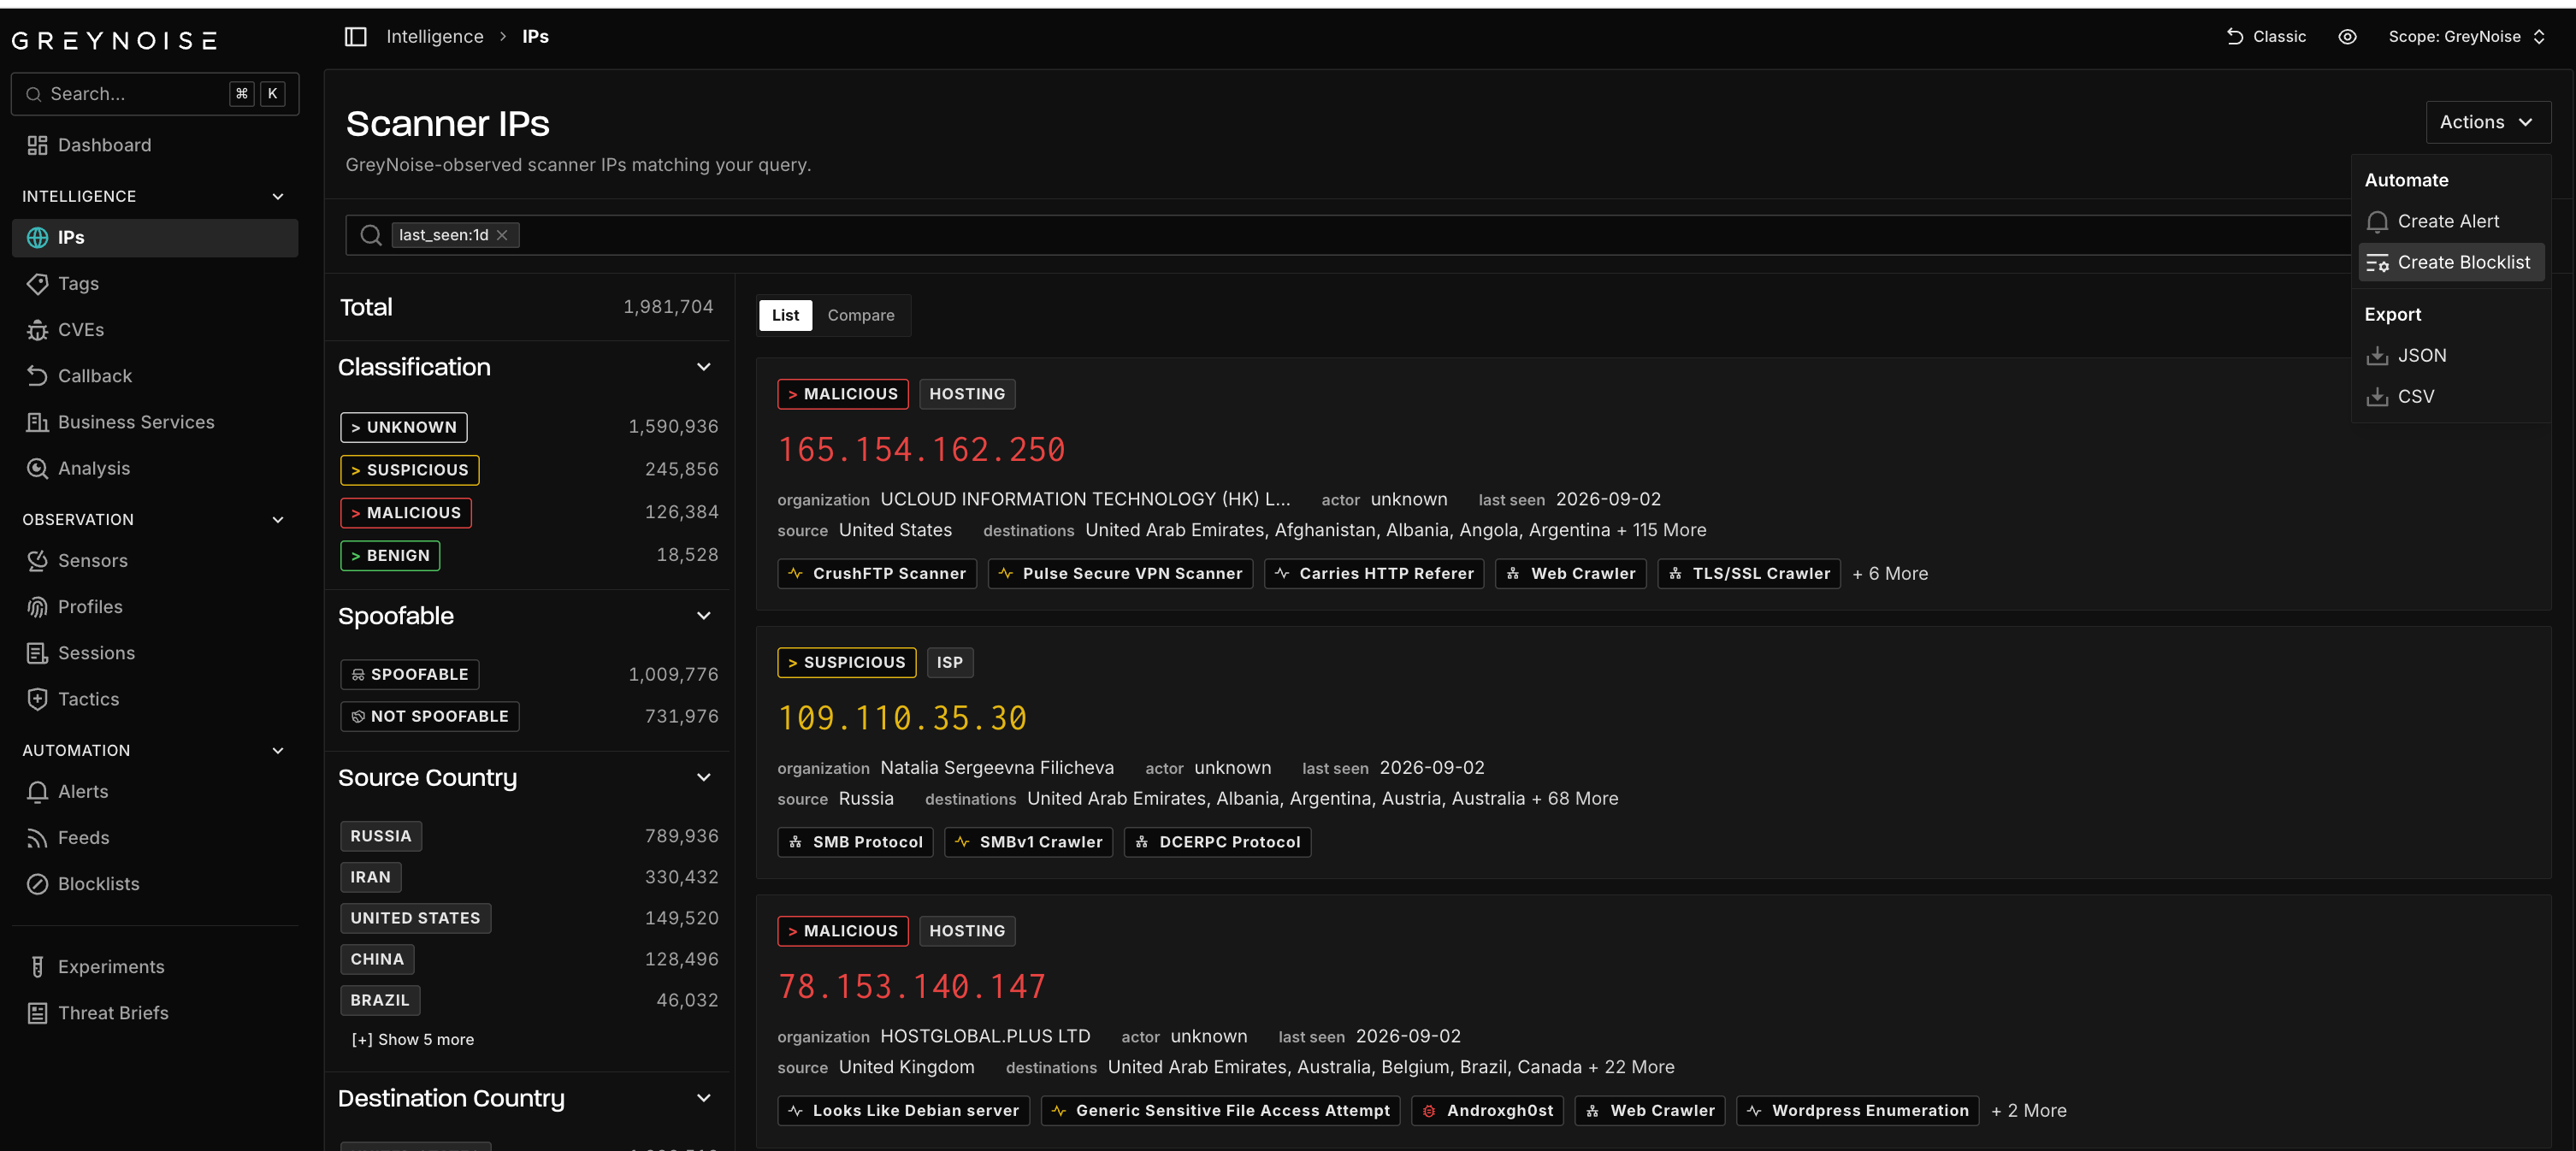Click the eye icon in the top bar
The height and width of the screenshot is (1151, 2576).
coord(2347,37)
